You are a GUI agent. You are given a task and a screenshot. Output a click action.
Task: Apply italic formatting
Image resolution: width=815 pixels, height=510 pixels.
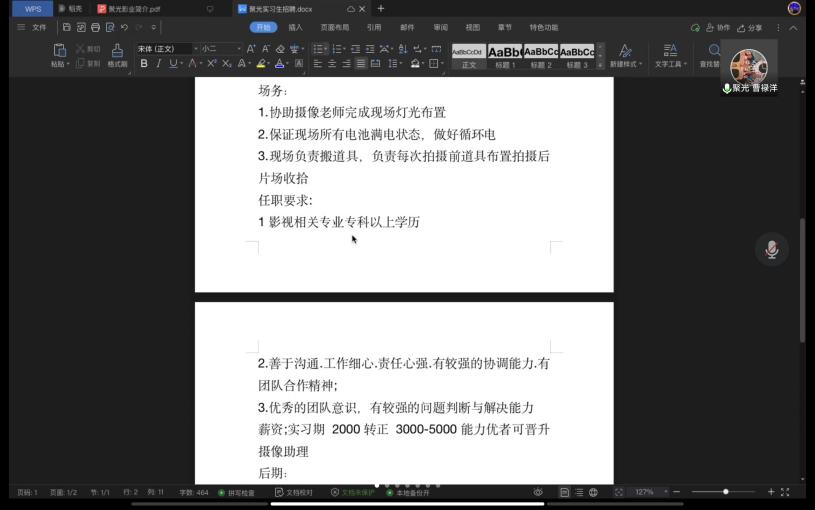click(x=158, y=64)
